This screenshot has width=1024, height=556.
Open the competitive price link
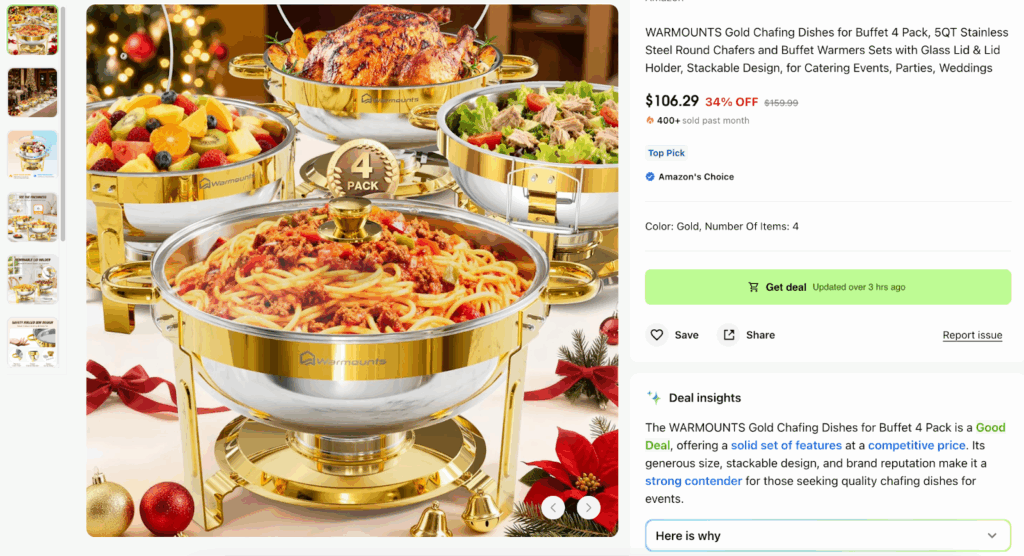pyautogui.click(x=916, y=446)
